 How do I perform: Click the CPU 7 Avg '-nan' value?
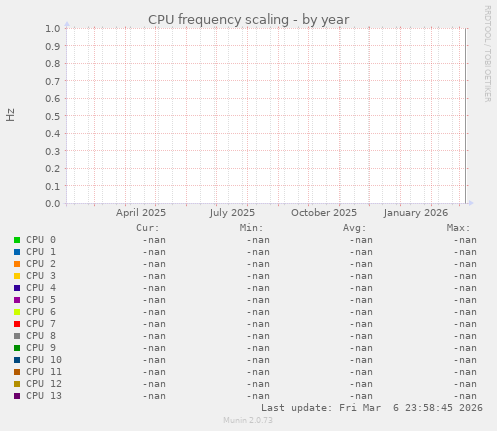tap(361, 324)
